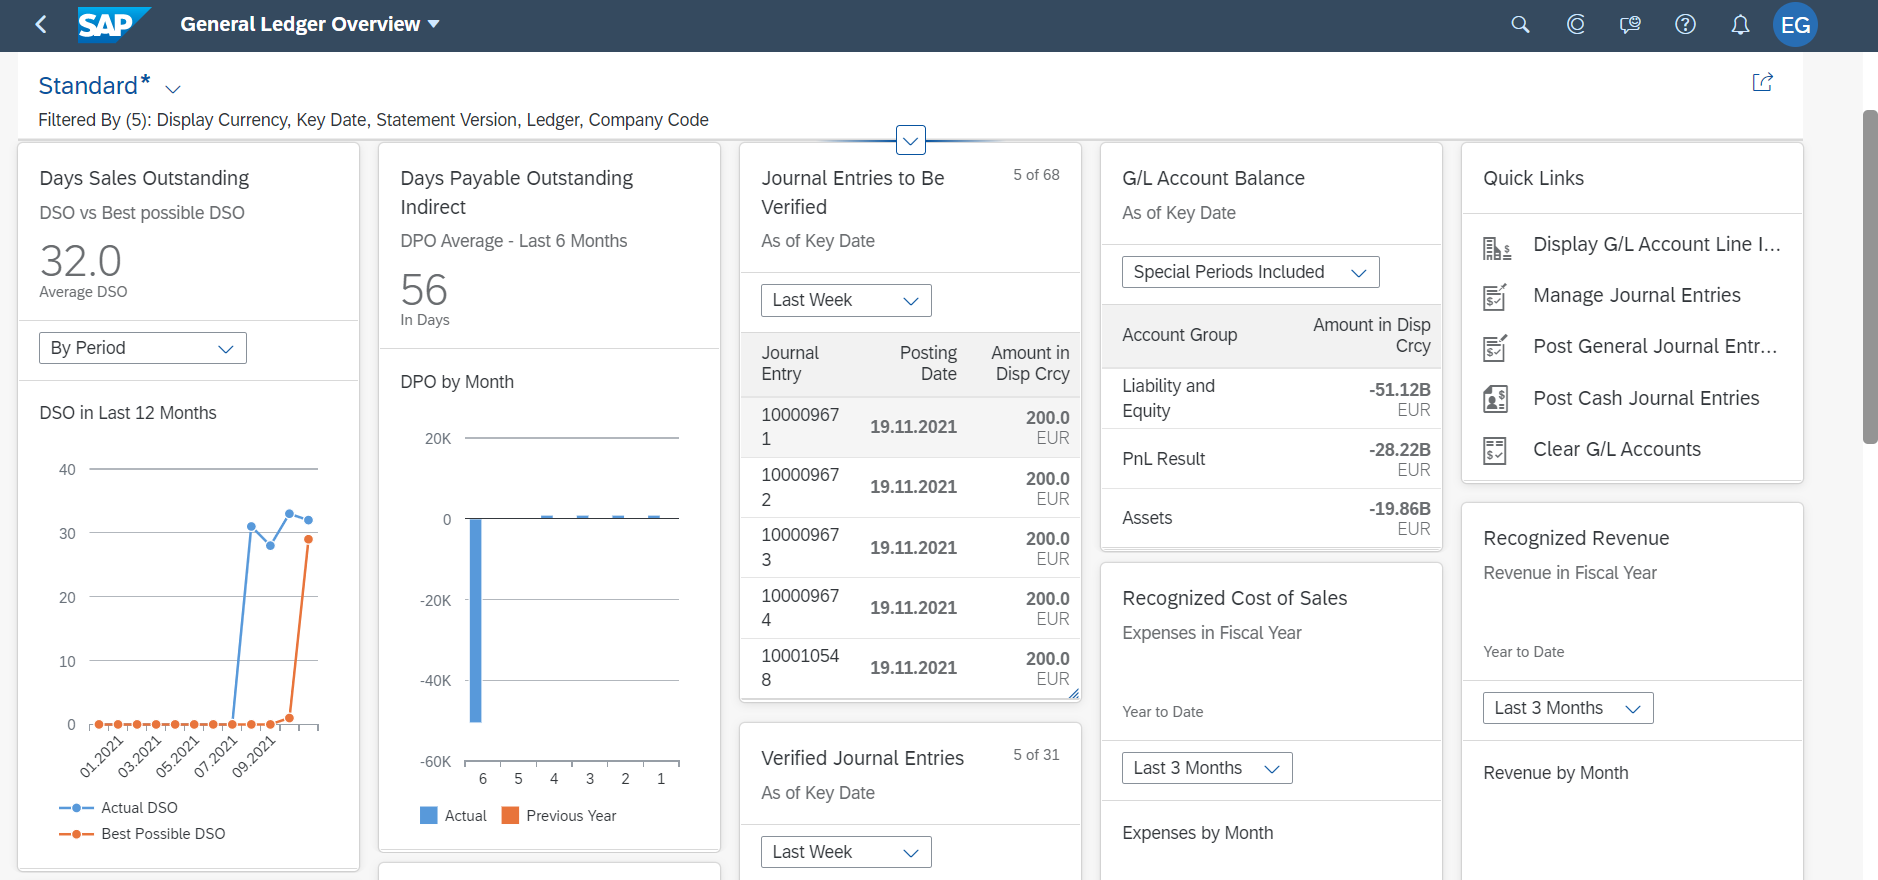Click the 32.0 Average DSO value
The height and width of the screenshot is (880, 1878).
tap(81, 261)
